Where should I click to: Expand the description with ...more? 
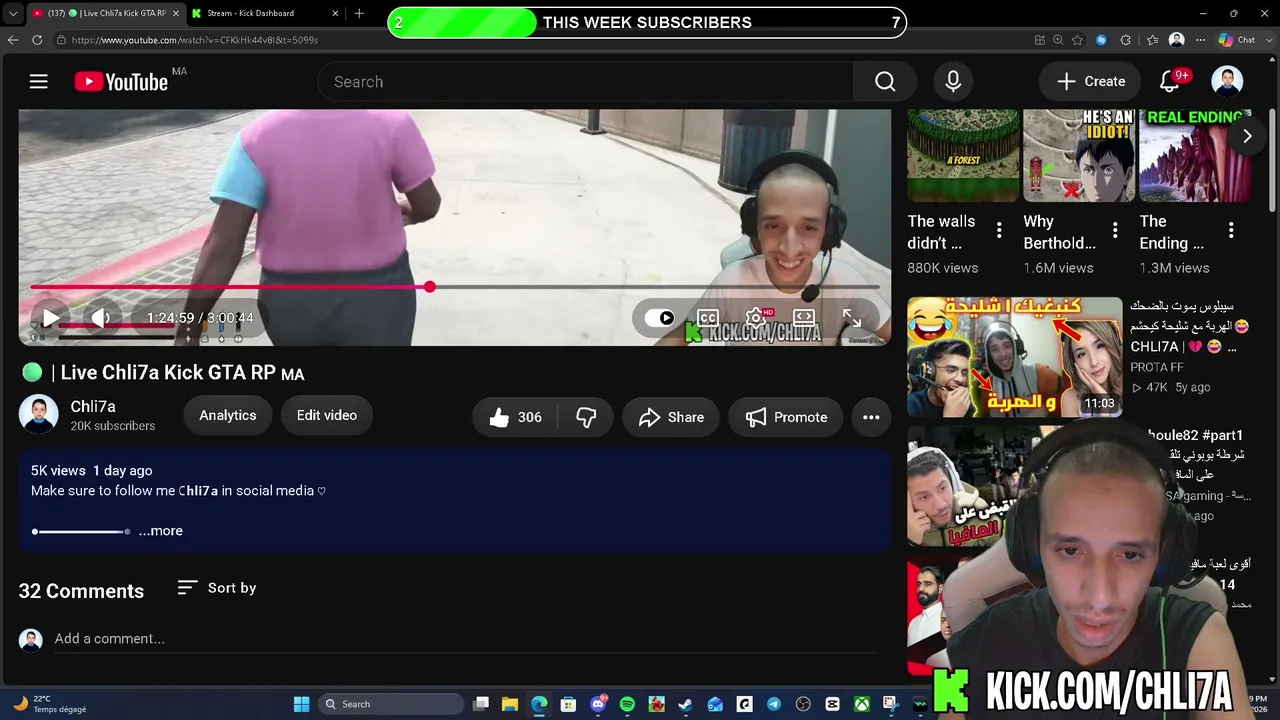(160, 531)
